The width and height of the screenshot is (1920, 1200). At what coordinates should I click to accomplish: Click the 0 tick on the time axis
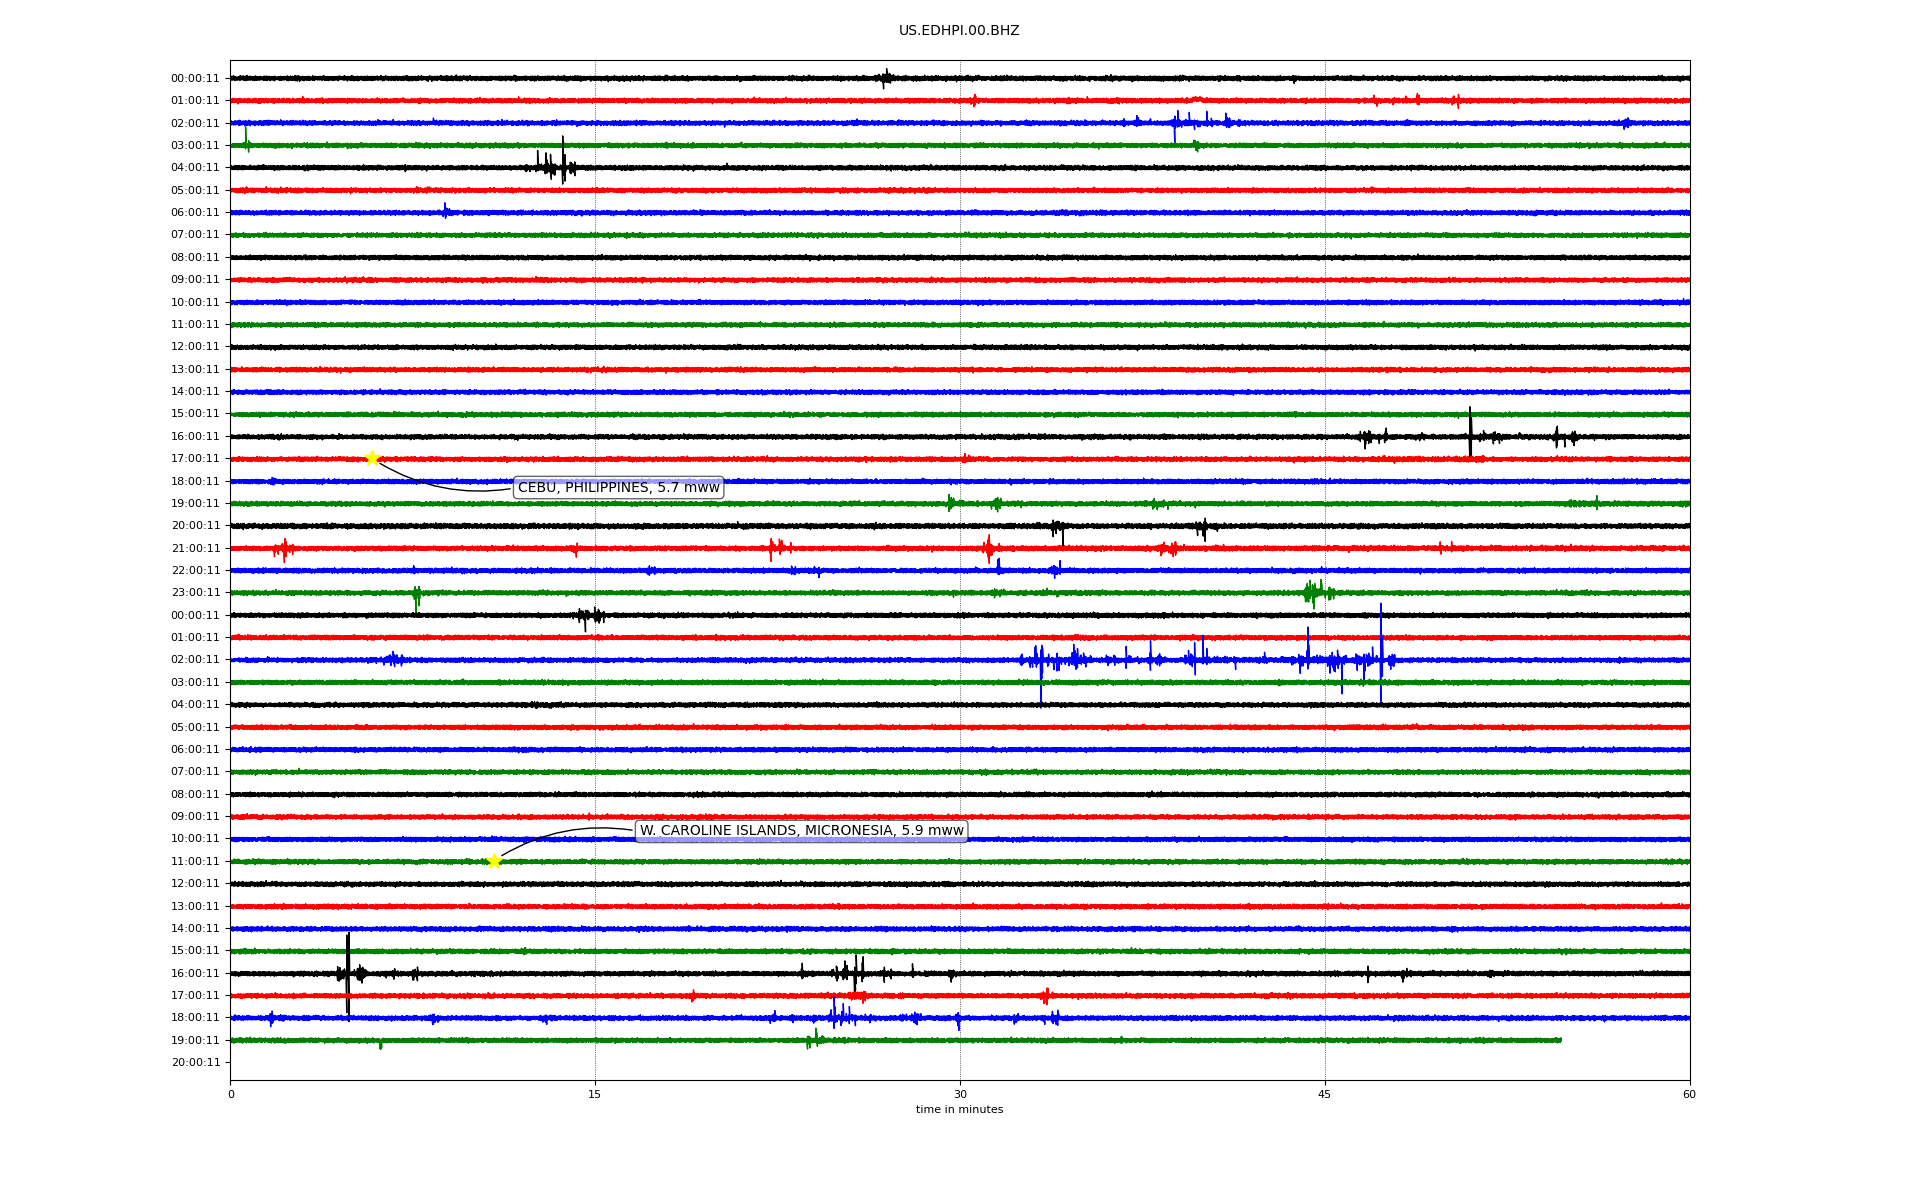(x=231, y=1094)
